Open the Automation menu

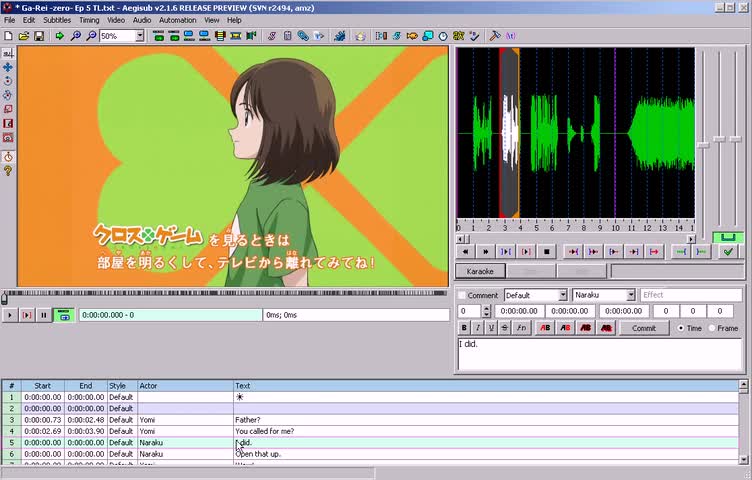(177, 20)
